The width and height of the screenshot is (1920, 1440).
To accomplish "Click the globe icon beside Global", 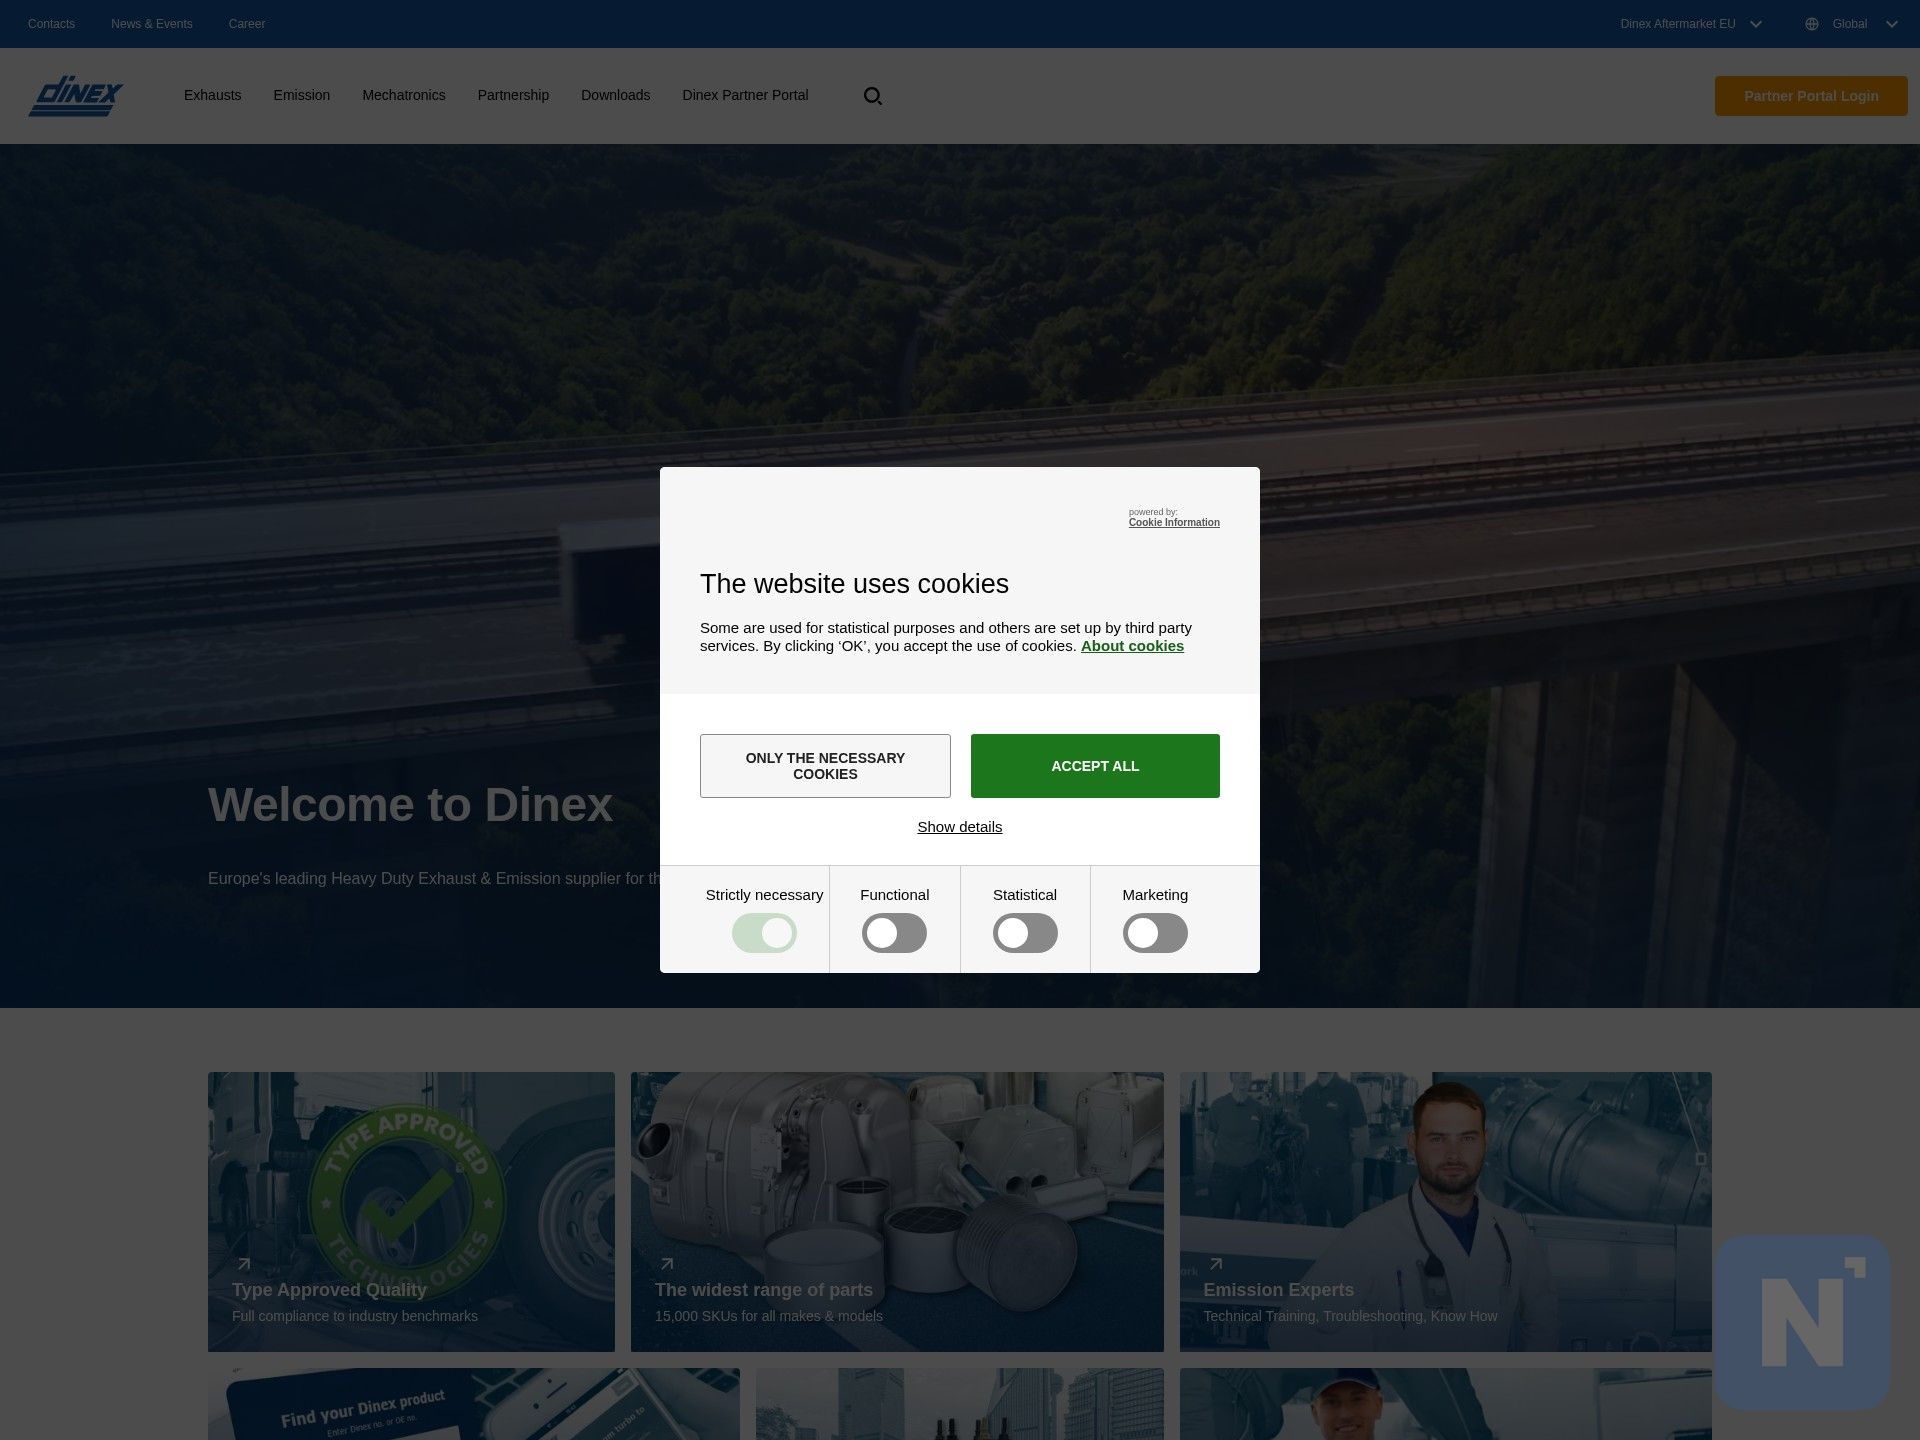I will click(1812, 24).
